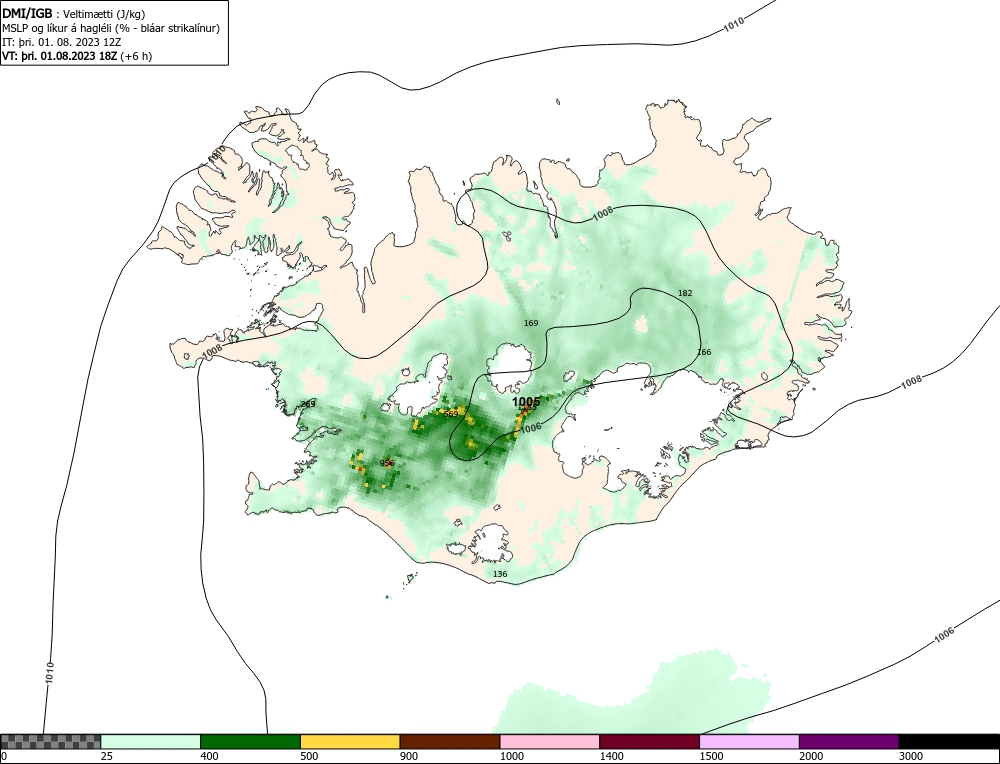Select the brown 900–1000 legend swatch
This screenshot has width=1000, height=764.
pos(450,741)
